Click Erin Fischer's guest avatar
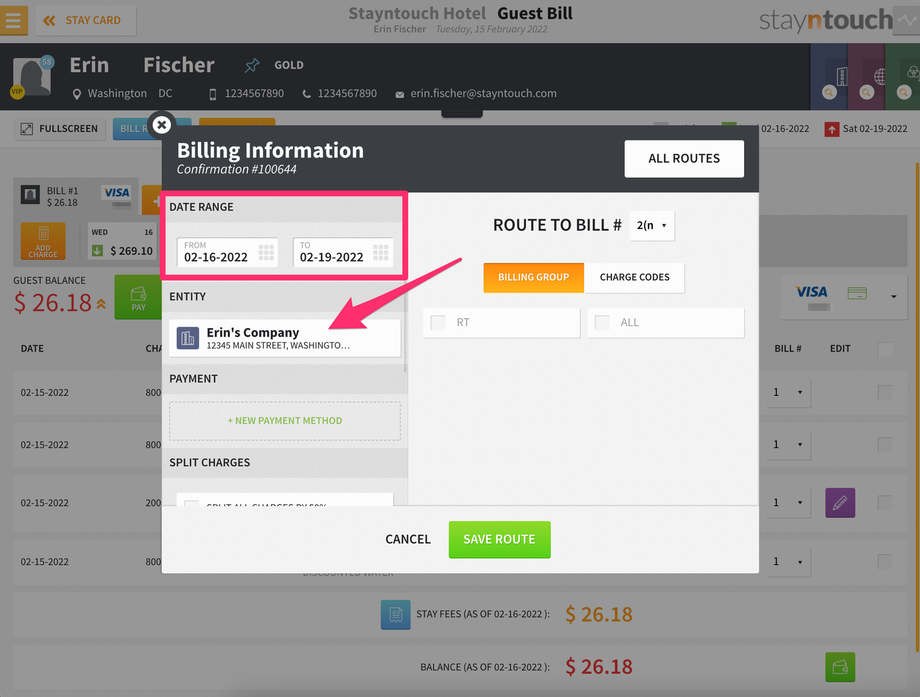920x697 pixels. (x=32, y=77)
